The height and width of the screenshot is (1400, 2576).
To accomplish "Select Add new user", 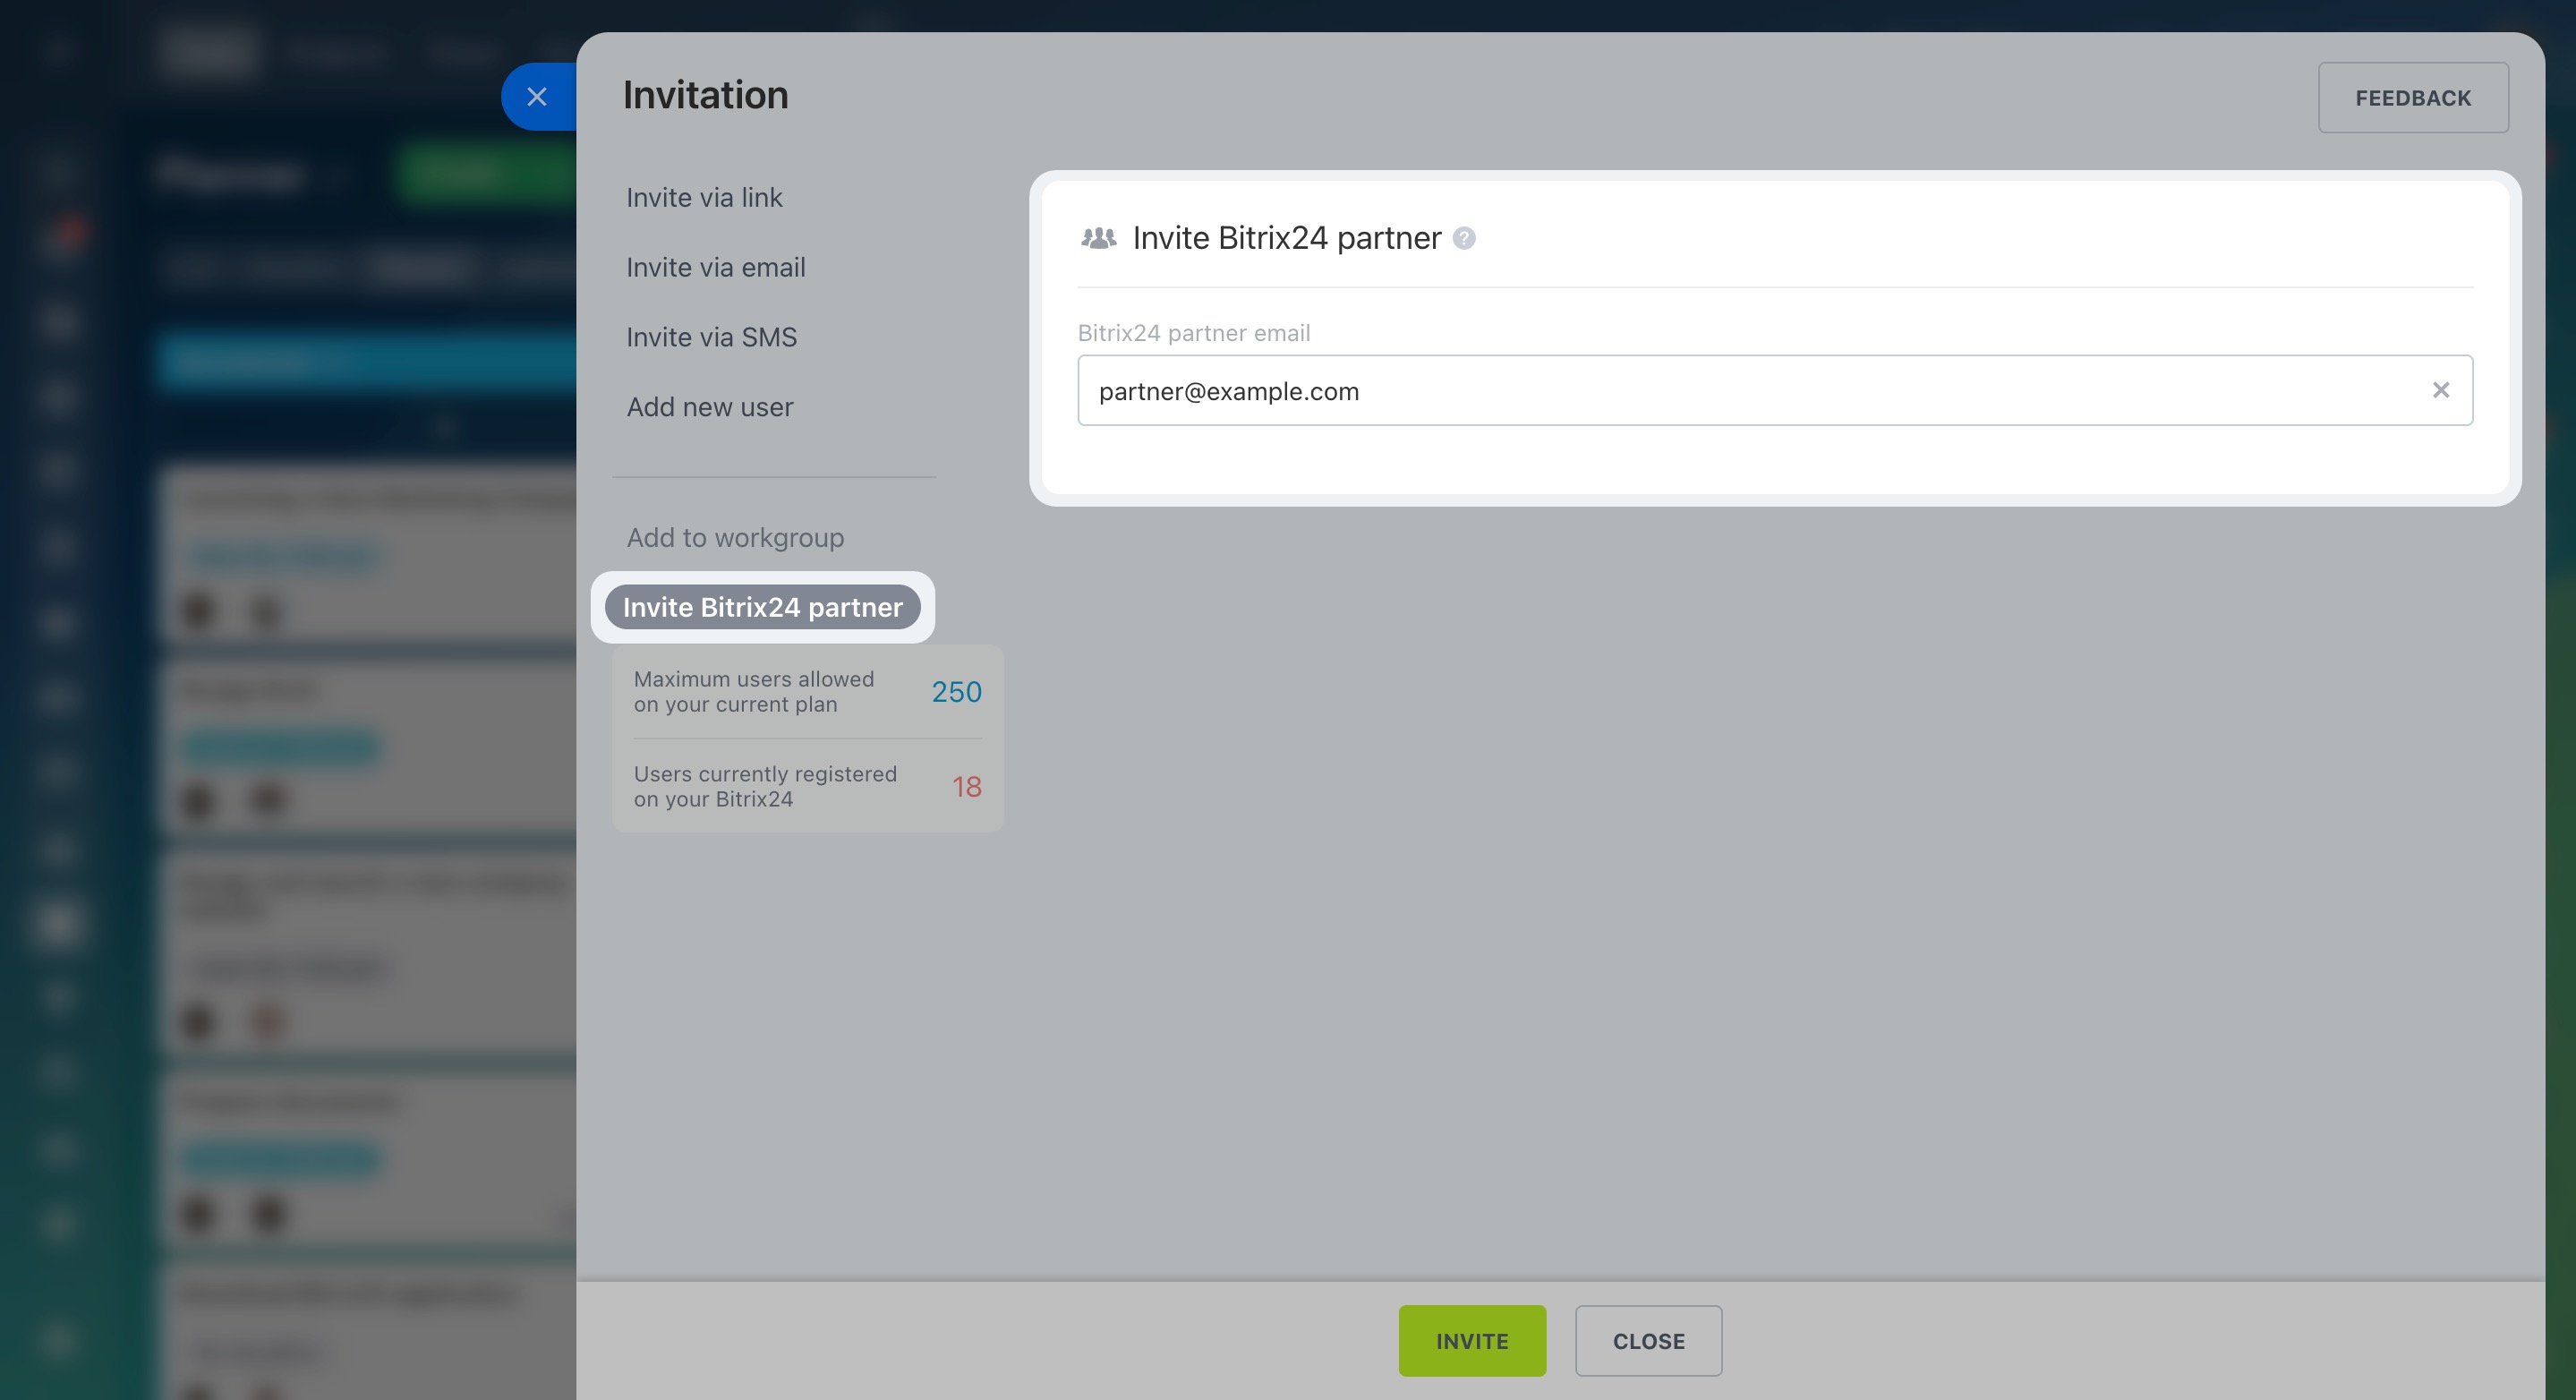I will 710,407.
